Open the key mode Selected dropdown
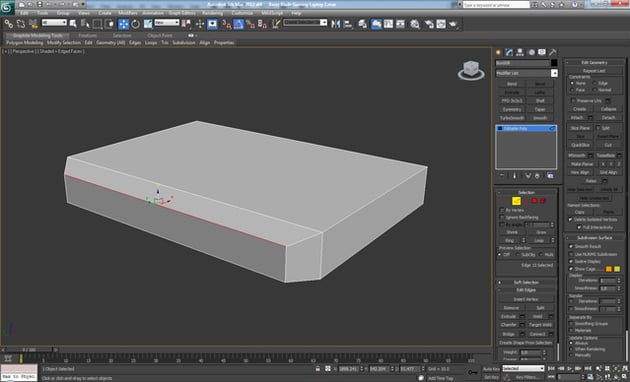The width and height of the screenshot is (630, 382). pyautogui.click(x=523, y=368)
